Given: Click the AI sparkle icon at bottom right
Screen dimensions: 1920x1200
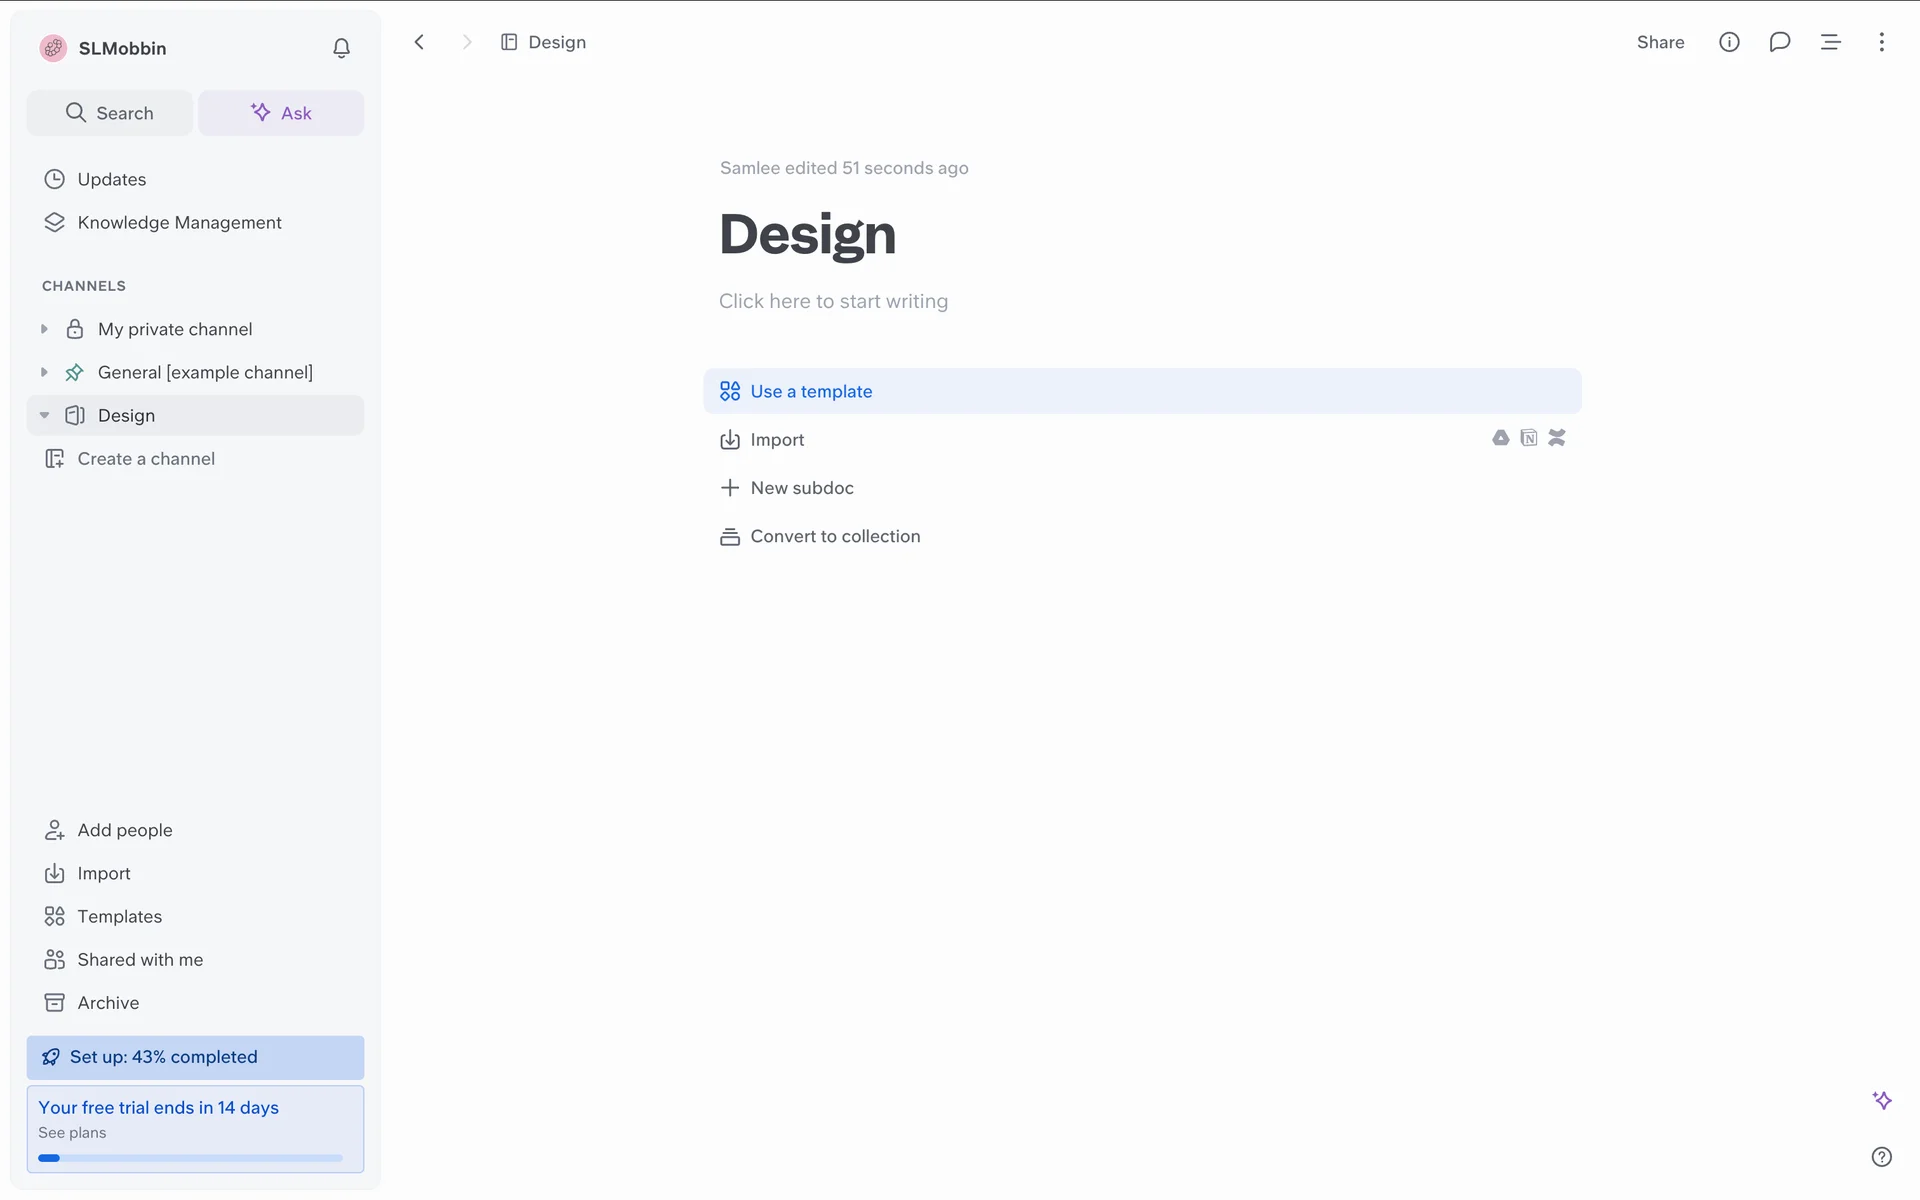Looking at the screenshot, I should pyautogui.click(x=1881, y=1100).
